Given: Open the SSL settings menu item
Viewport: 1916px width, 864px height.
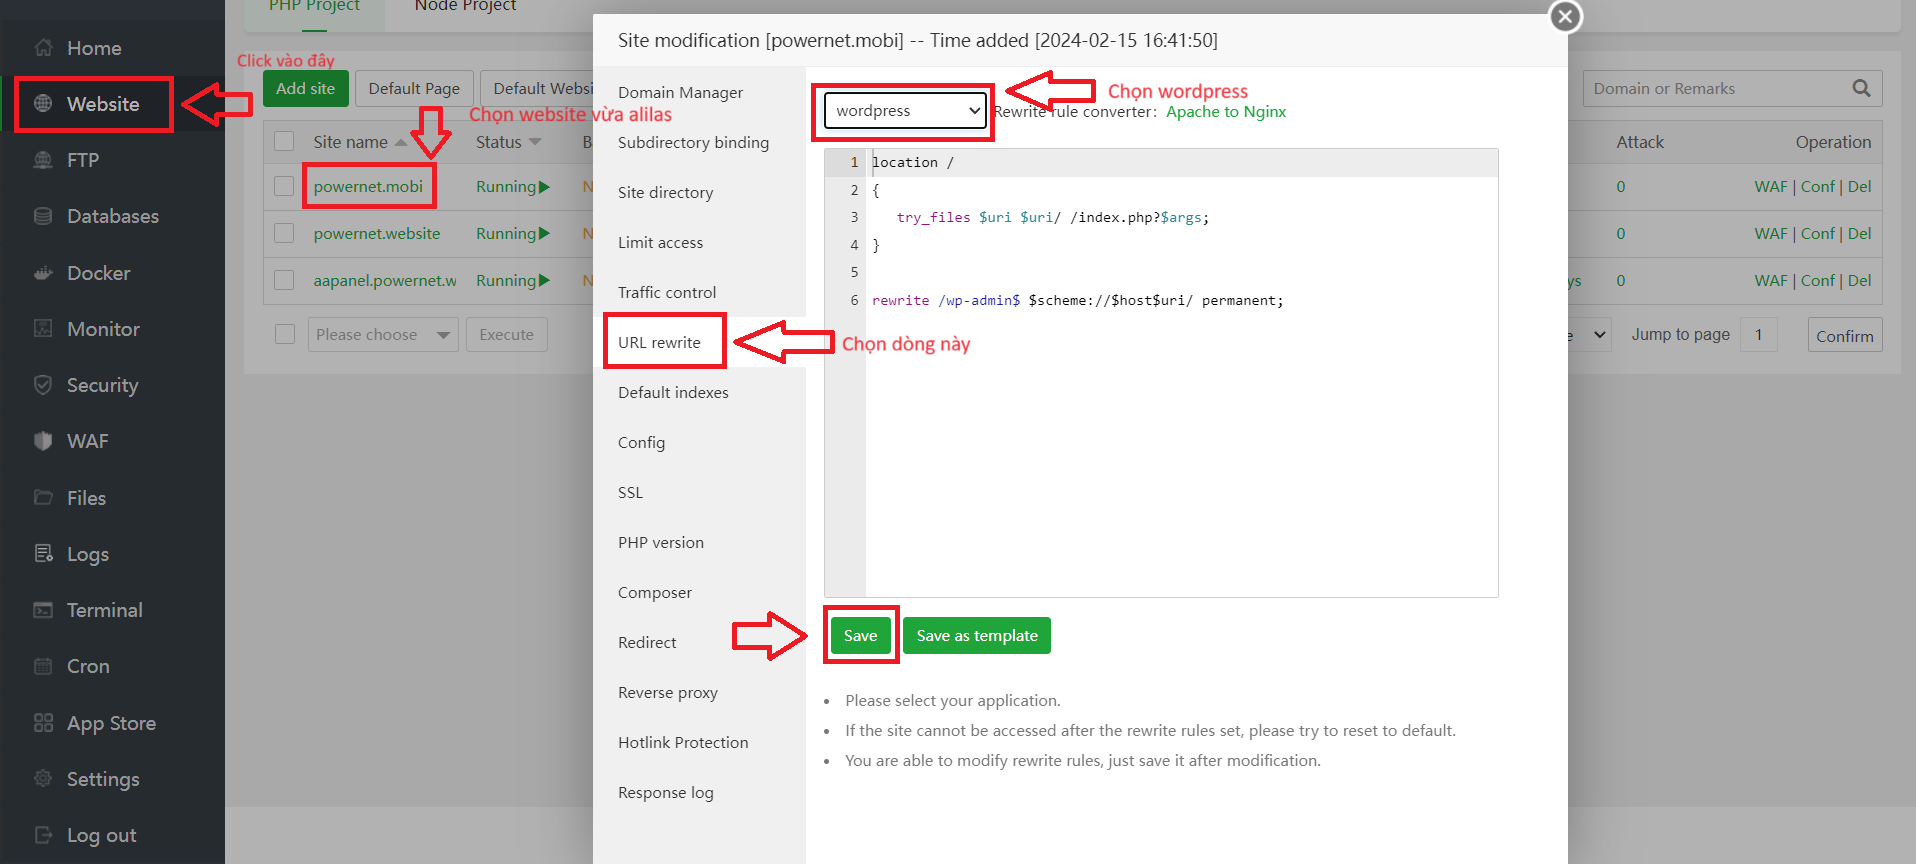Looking at the screenshot, I should click(x=630, y=492).
